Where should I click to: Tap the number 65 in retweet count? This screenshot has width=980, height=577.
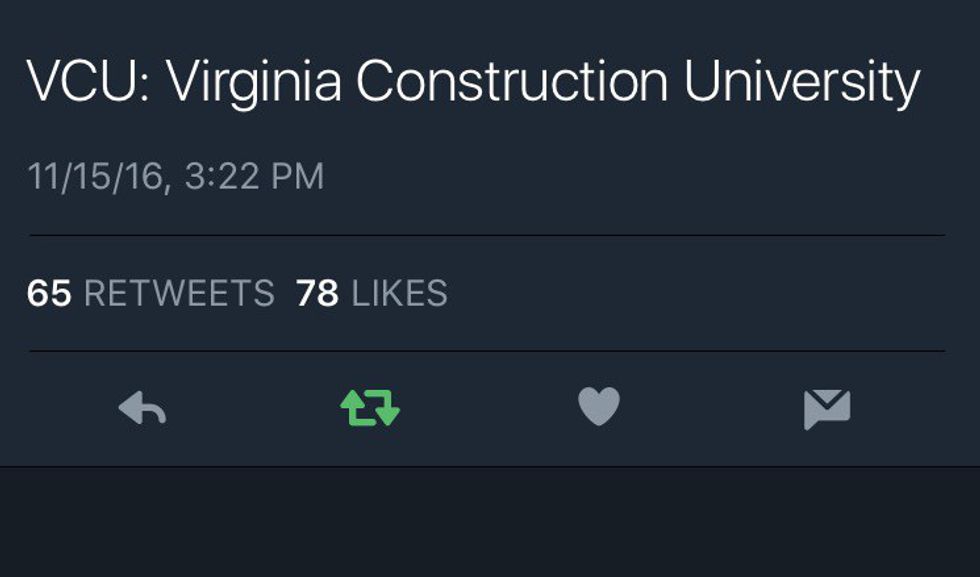[x=49, y=294]
